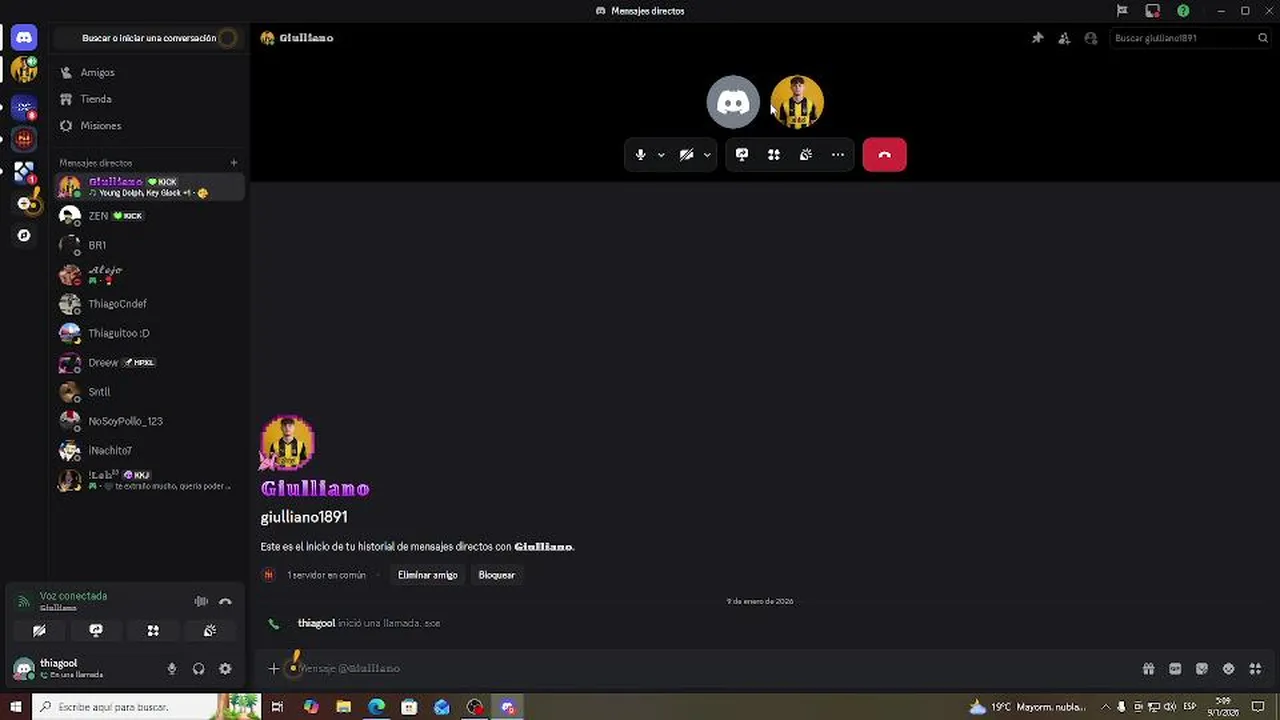The image size is (1280, 720).
Task: Open the ZEN direct message
Action: [x=150, y=216]
